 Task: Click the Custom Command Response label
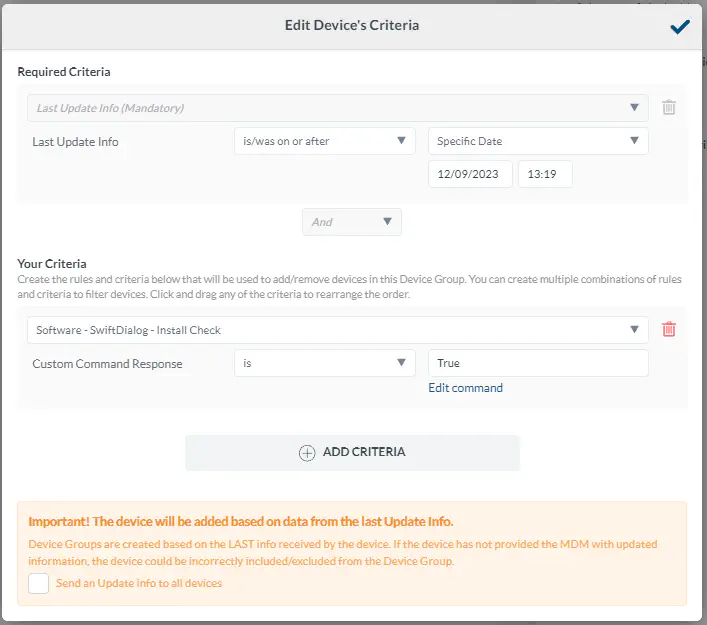coord(107,364)
